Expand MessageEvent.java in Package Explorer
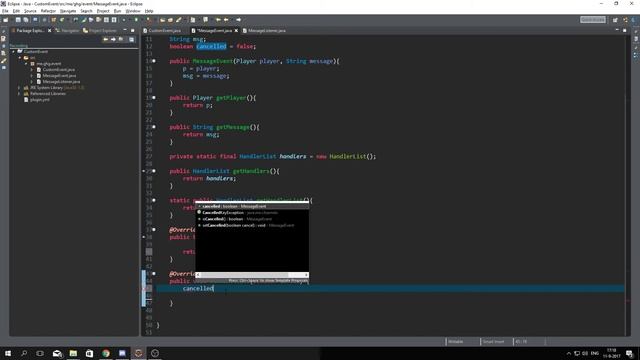The width and height of the screenshot is (640, 360). (x=32, y=76)
